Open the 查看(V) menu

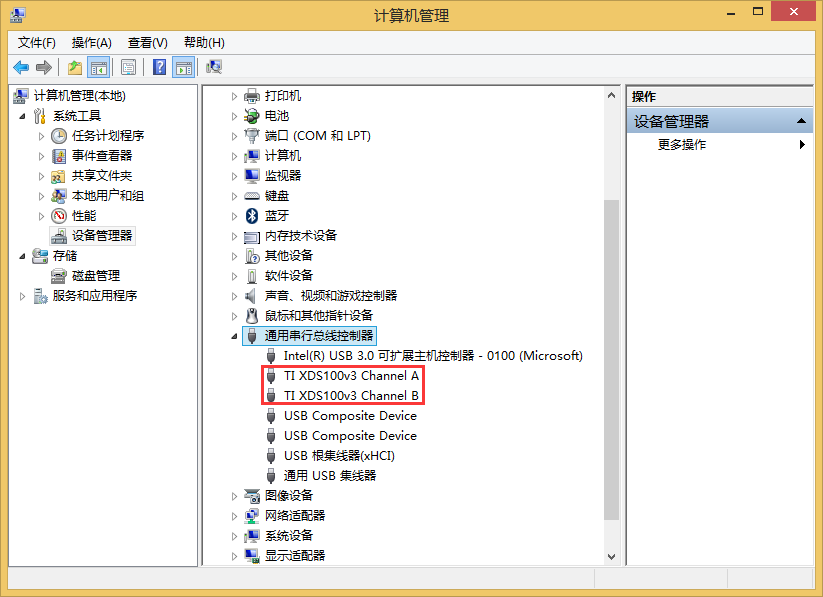pos(147,43)
